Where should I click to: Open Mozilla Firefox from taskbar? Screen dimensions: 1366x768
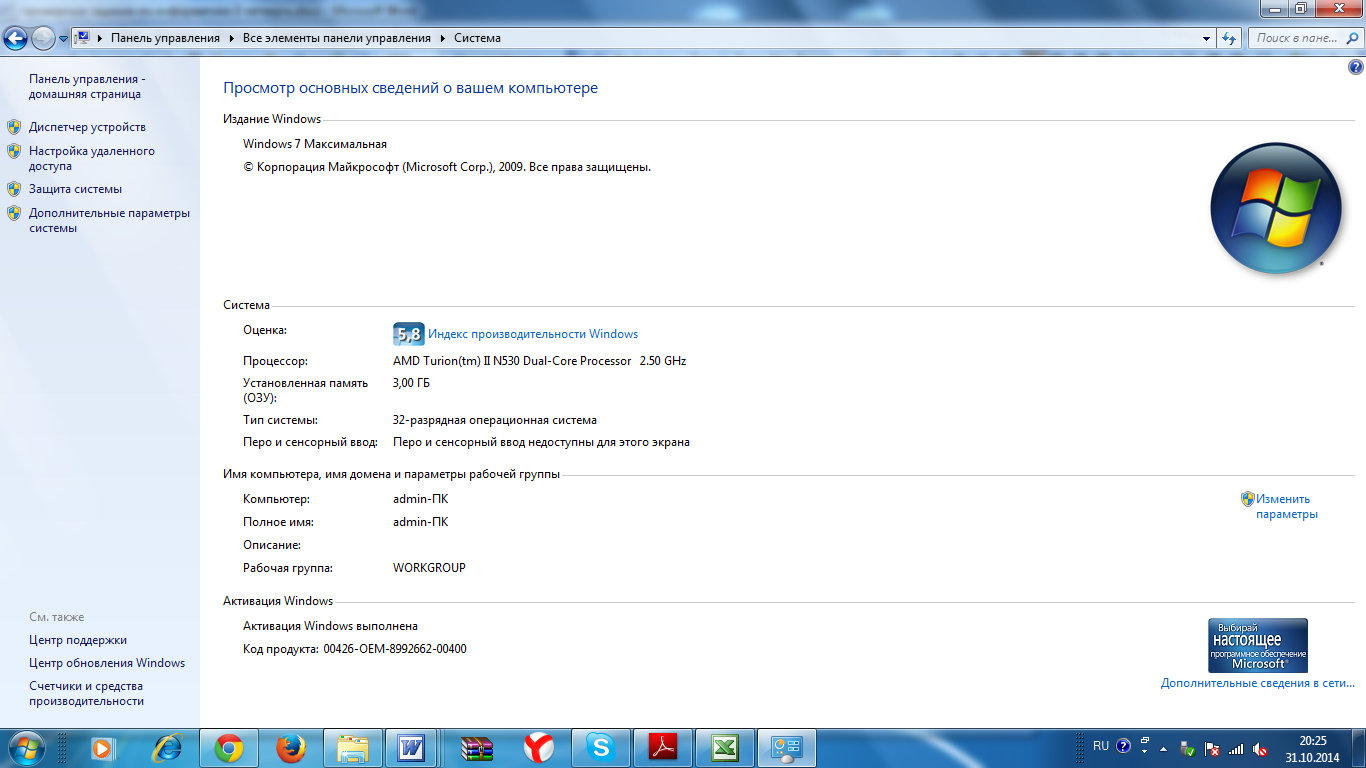[x=291, y=747]
